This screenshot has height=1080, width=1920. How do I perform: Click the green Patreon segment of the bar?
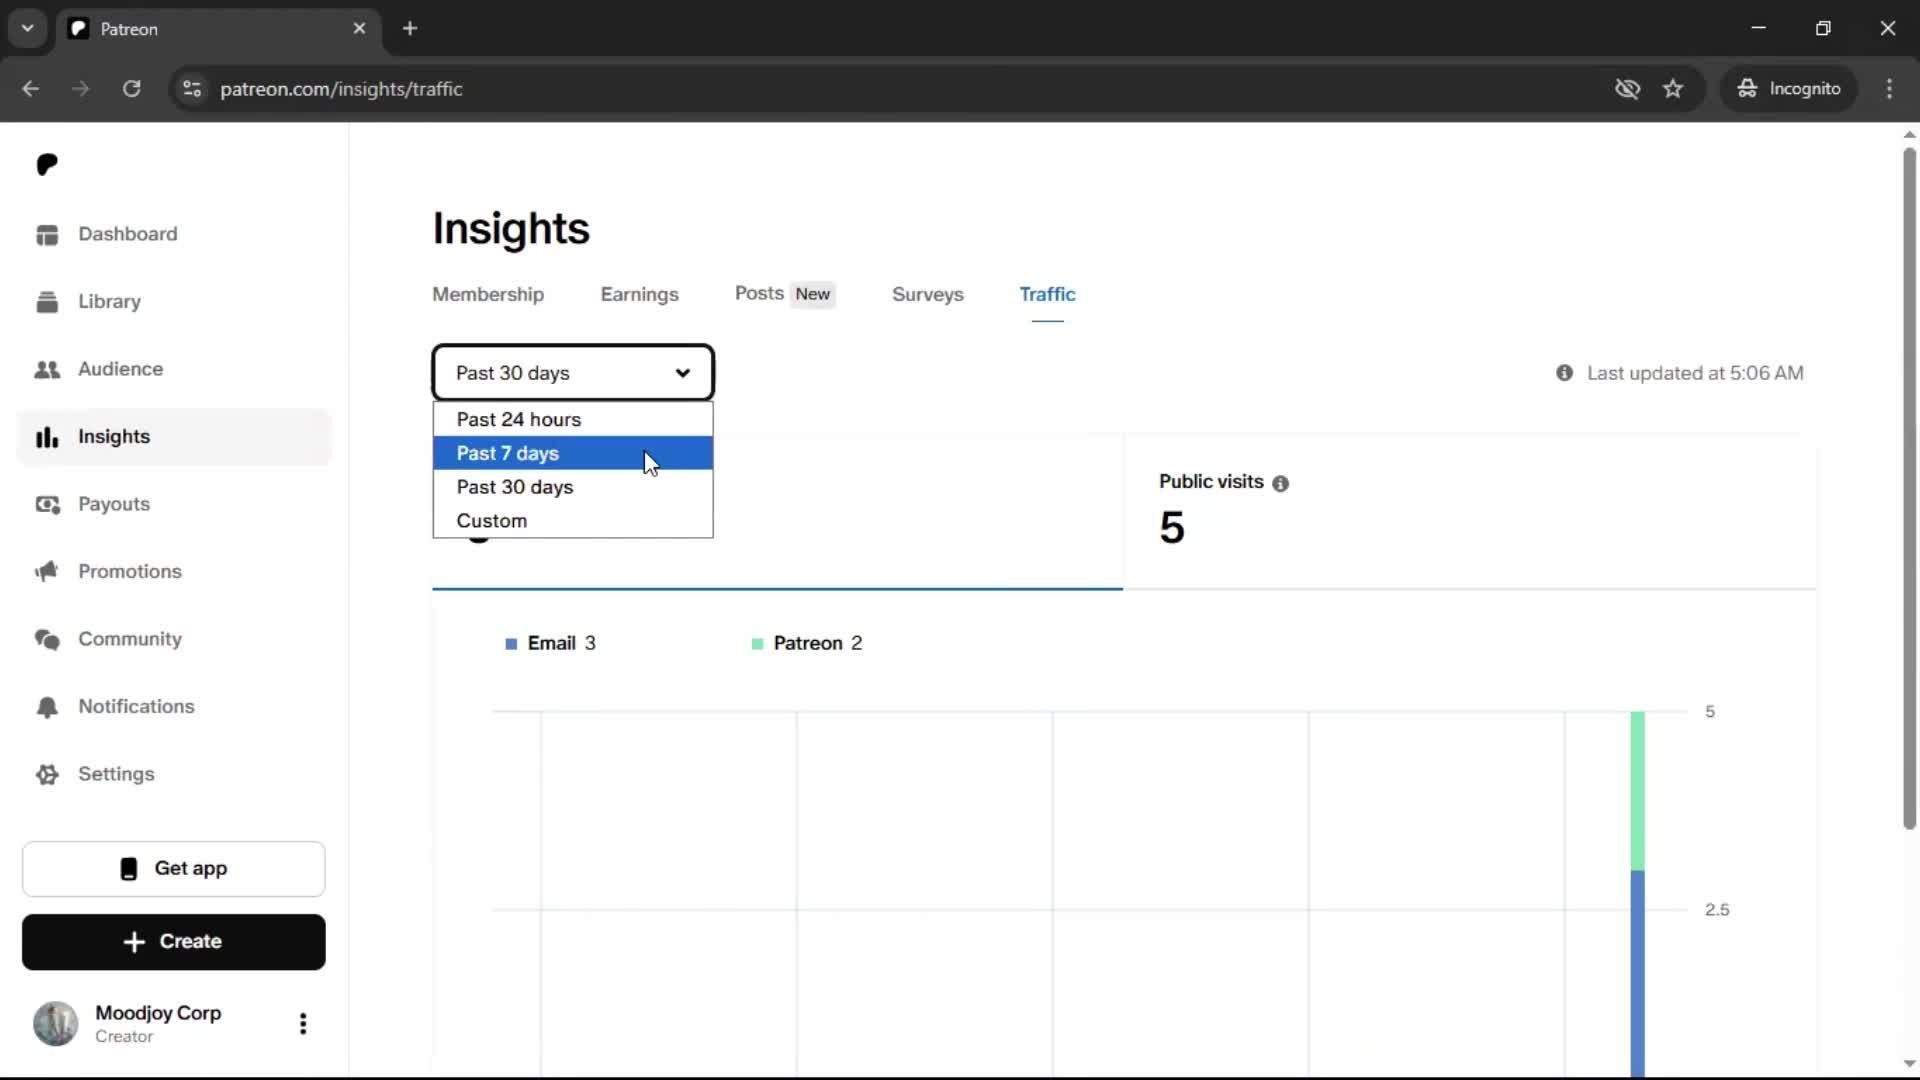1637,791
